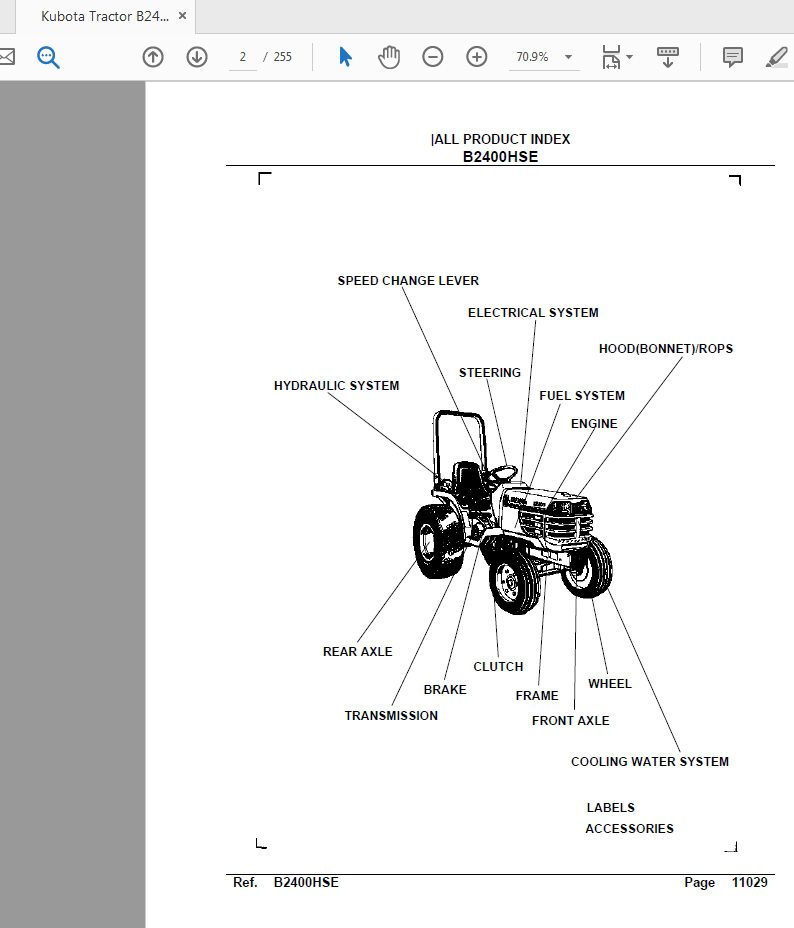
Task: Choose the selection arrow tool
Action: (346, 57)
